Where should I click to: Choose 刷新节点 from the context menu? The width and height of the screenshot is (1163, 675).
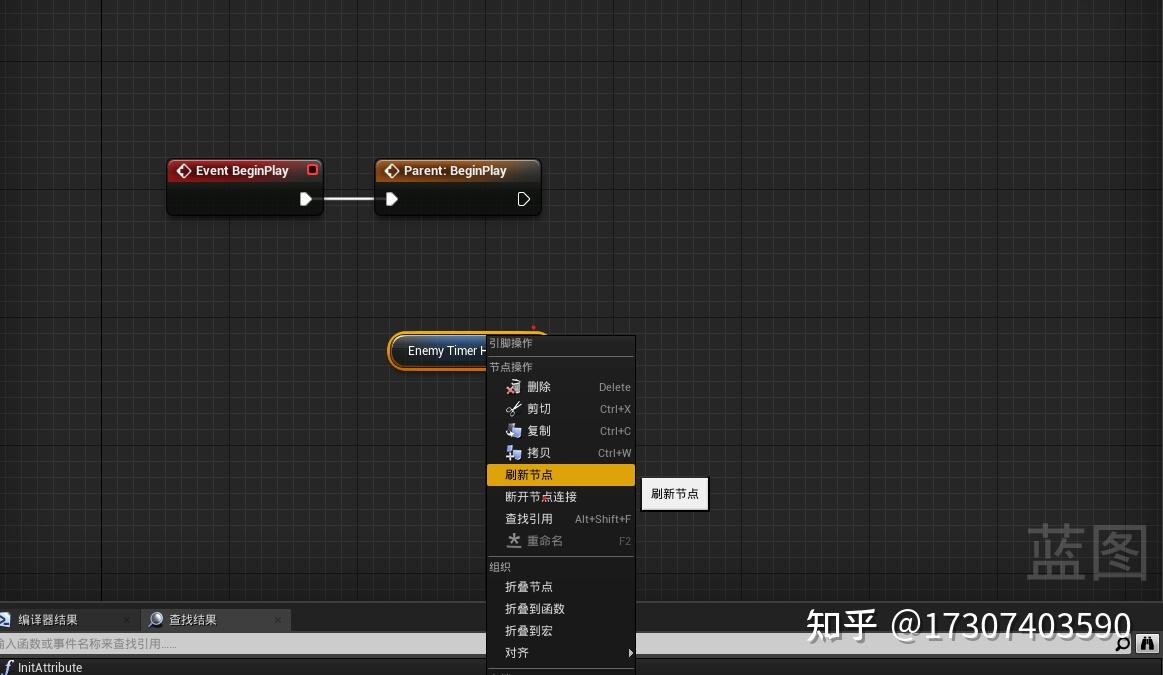click(x=529, y=474)
